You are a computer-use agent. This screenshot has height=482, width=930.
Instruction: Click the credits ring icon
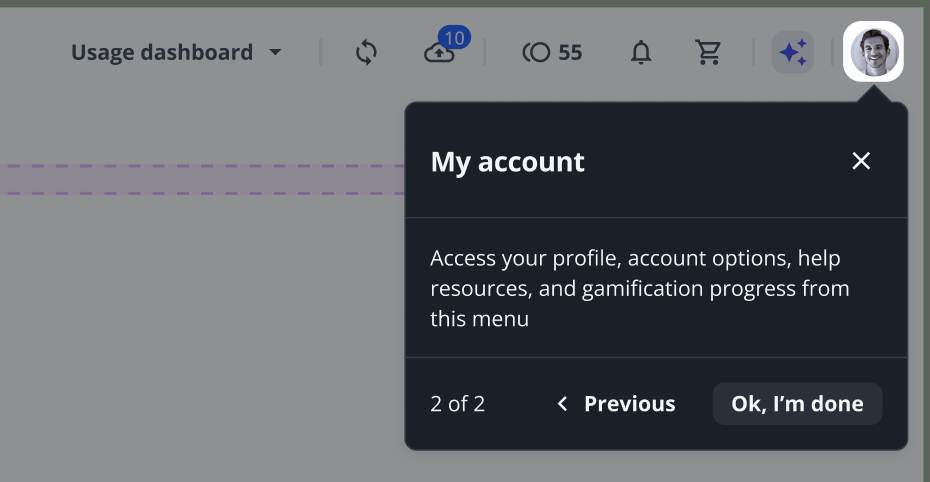tap(537, 52)
